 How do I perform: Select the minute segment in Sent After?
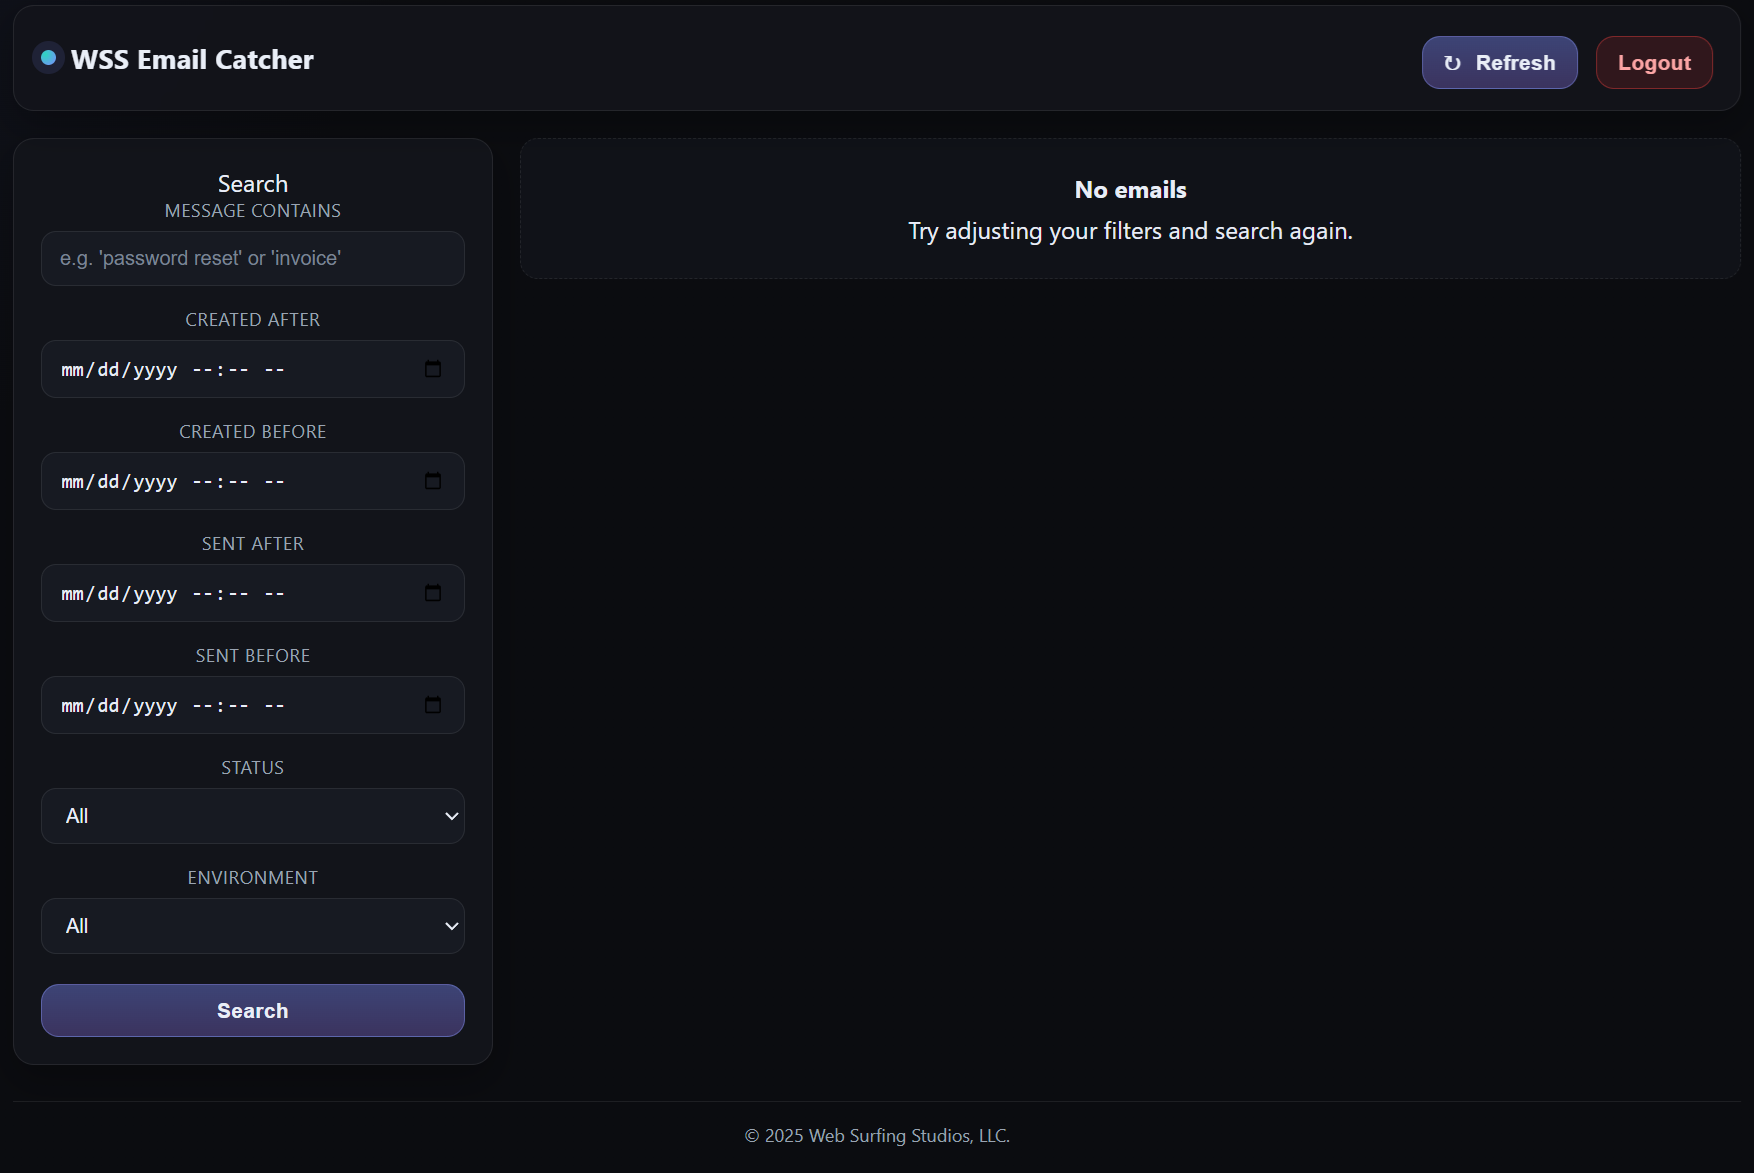[238, 594]
